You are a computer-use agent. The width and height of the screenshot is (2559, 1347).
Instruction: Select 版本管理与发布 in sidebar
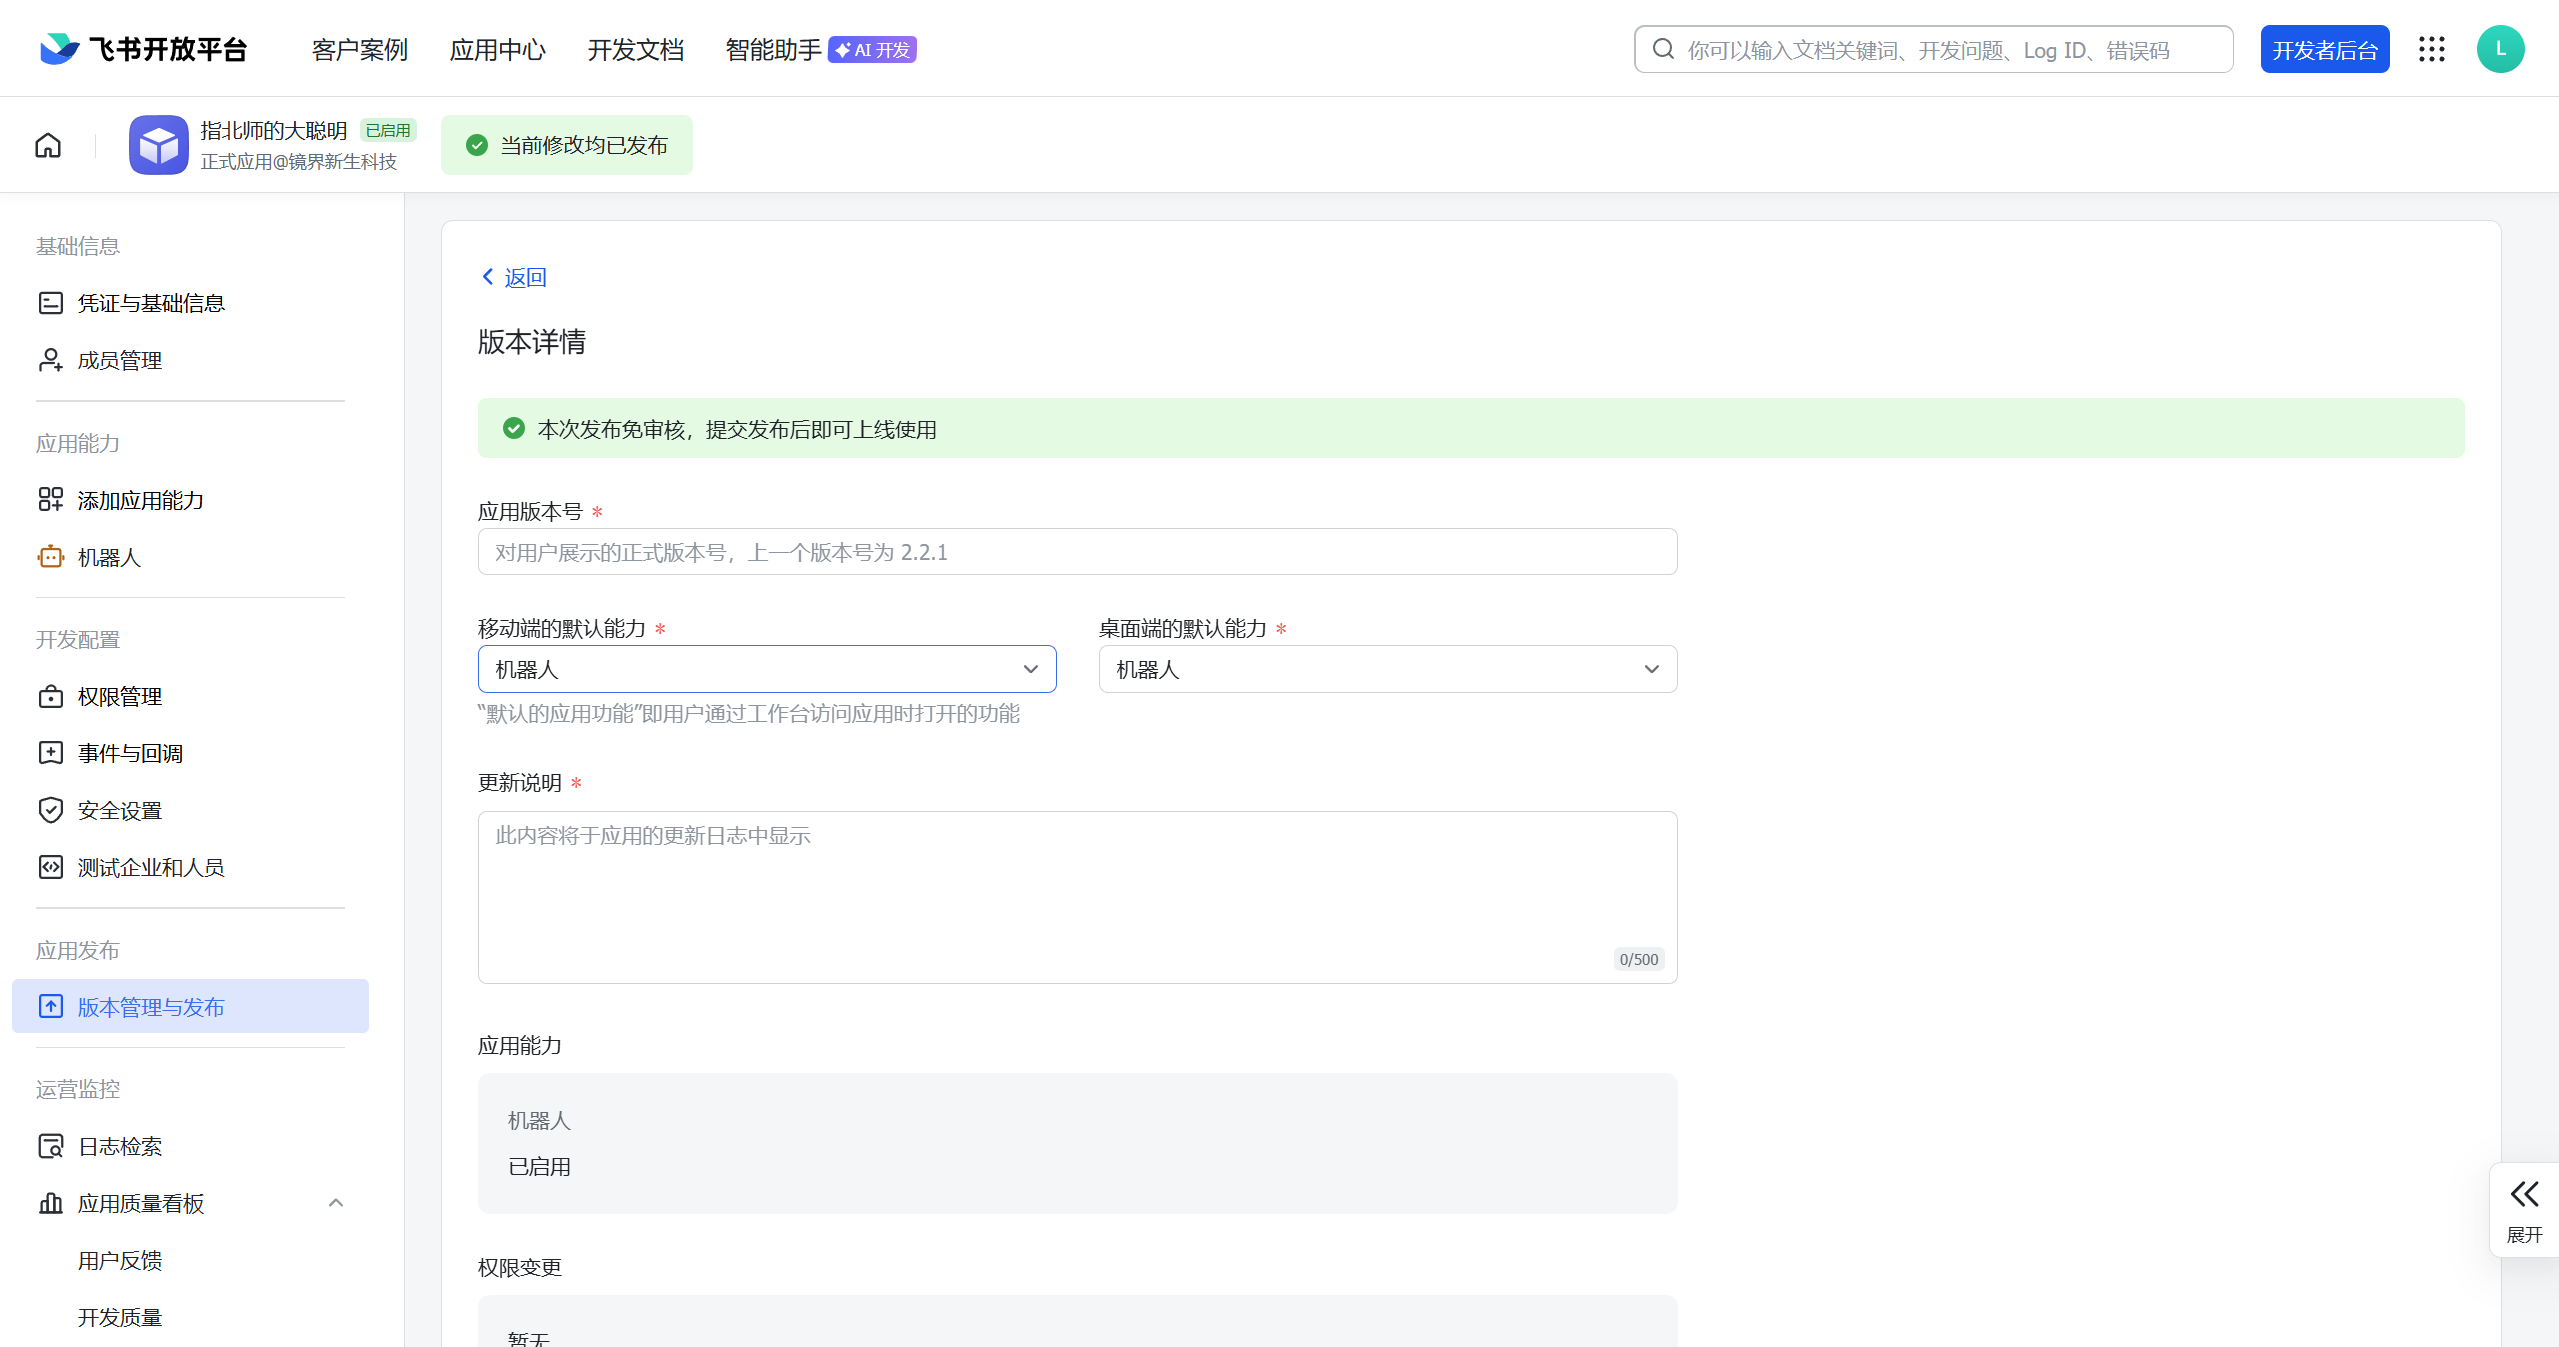(x=151, y=1007)
